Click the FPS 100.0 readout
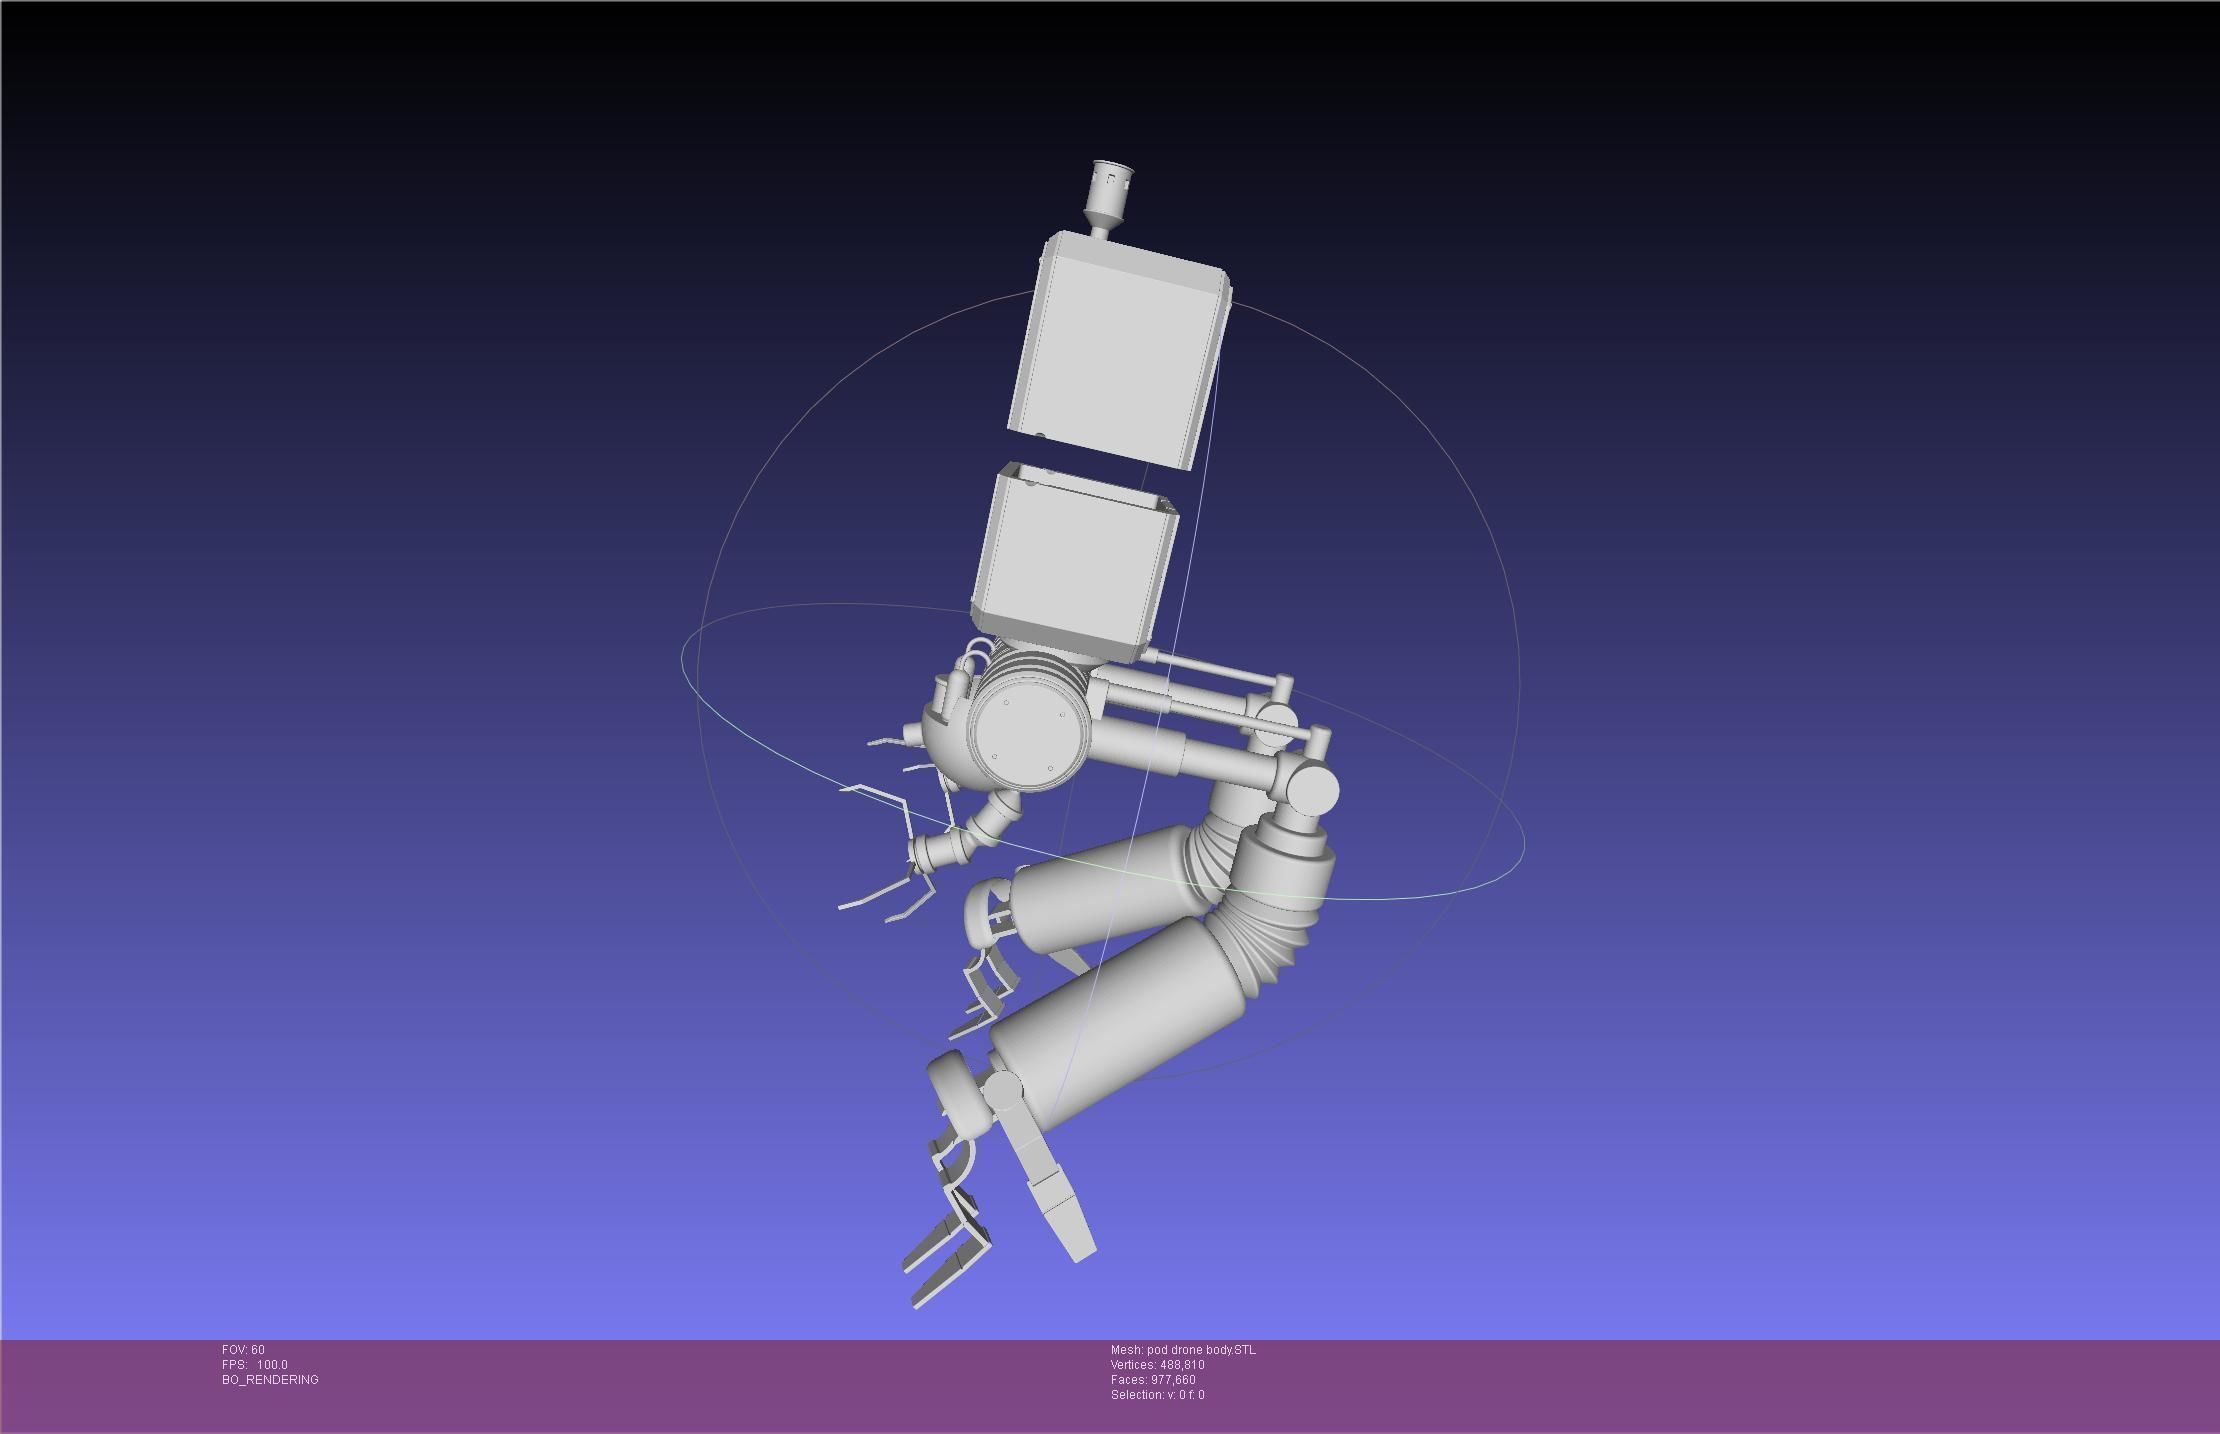Screen dimensions: 2220x1434 pyautogui.click(x=254, y=1365)
